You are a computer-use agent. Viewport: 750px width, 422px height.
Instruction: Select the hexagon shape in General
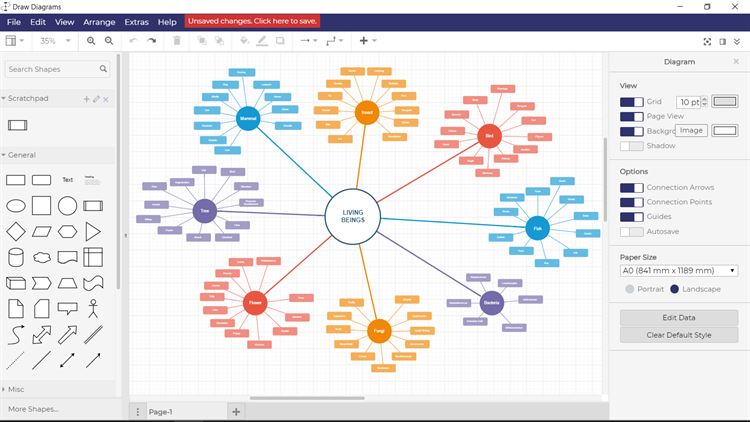[67, 232]
